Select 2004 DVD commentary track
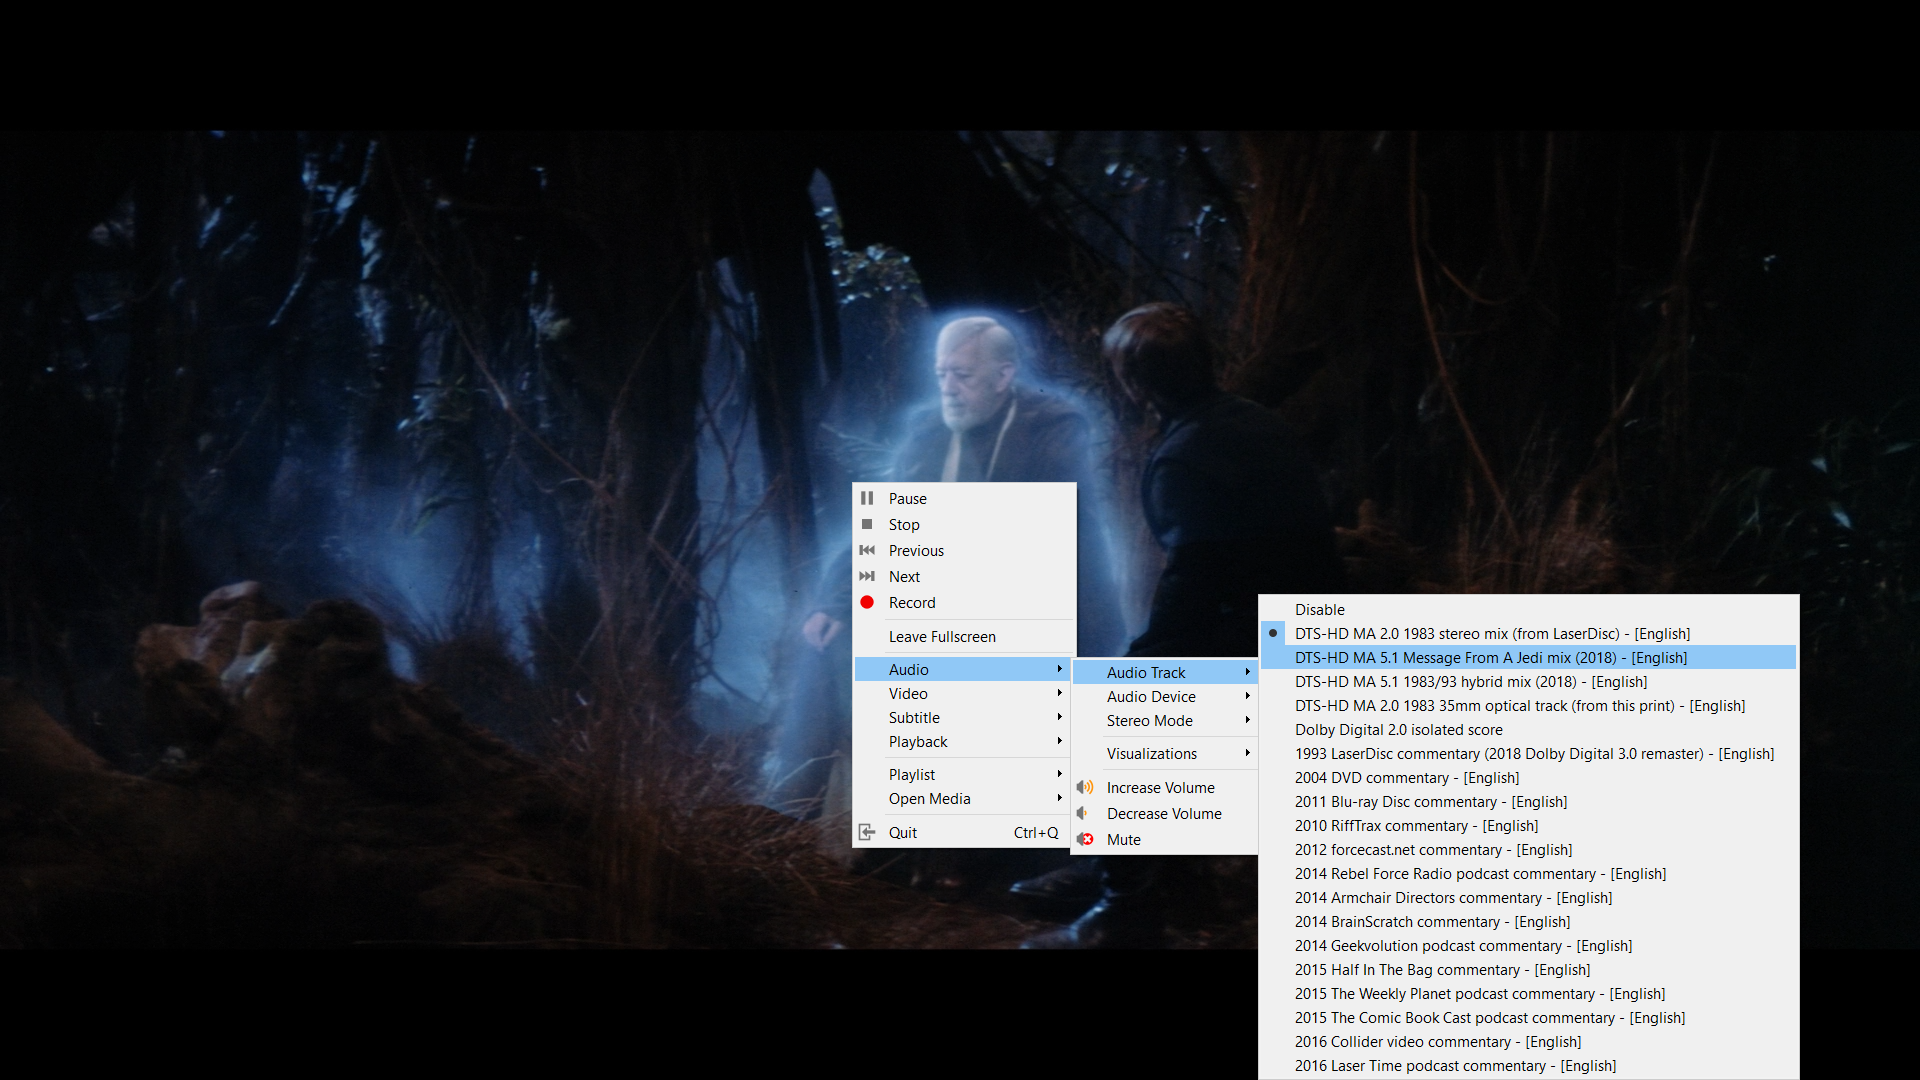Image resolution: width=1920 pixels, height=1080 pixels. click(1528, 778)
